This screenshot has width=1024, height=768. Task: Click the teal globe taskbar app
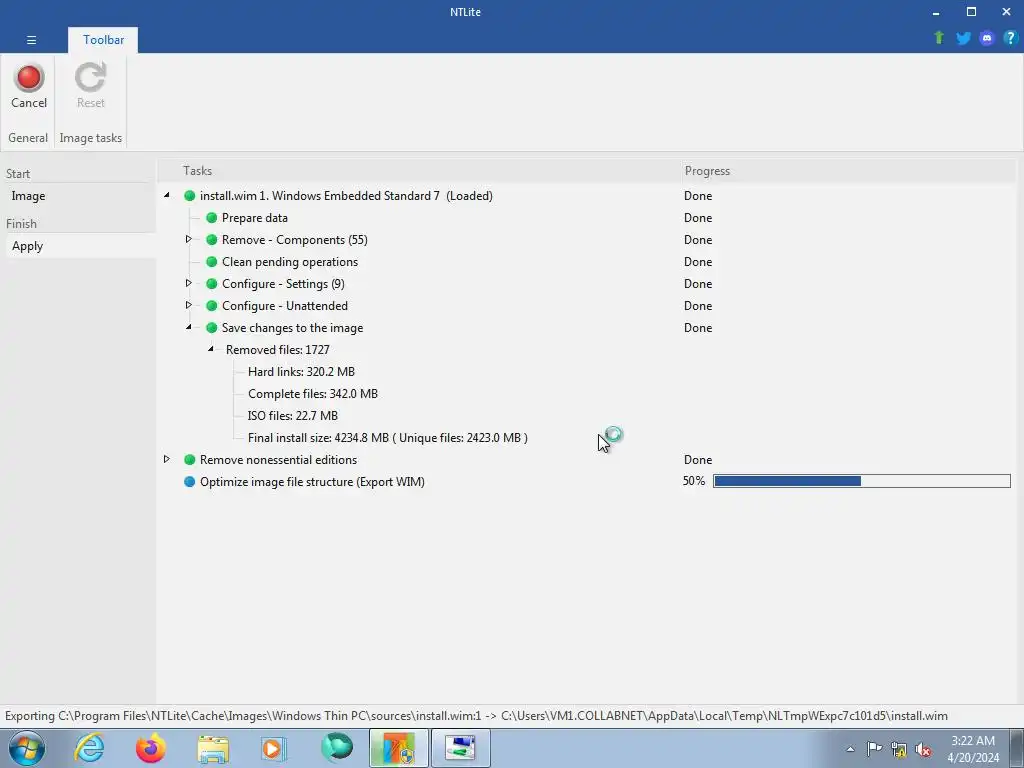[336, 748]
